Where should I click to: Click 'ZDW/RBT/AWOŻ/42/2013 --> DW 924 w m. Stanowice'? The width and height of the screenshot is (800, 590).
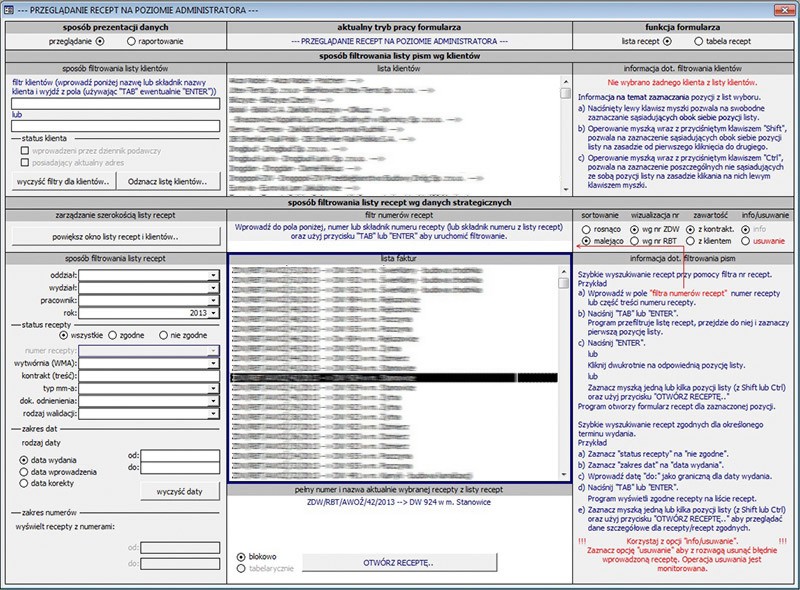(x=398, y=502)
